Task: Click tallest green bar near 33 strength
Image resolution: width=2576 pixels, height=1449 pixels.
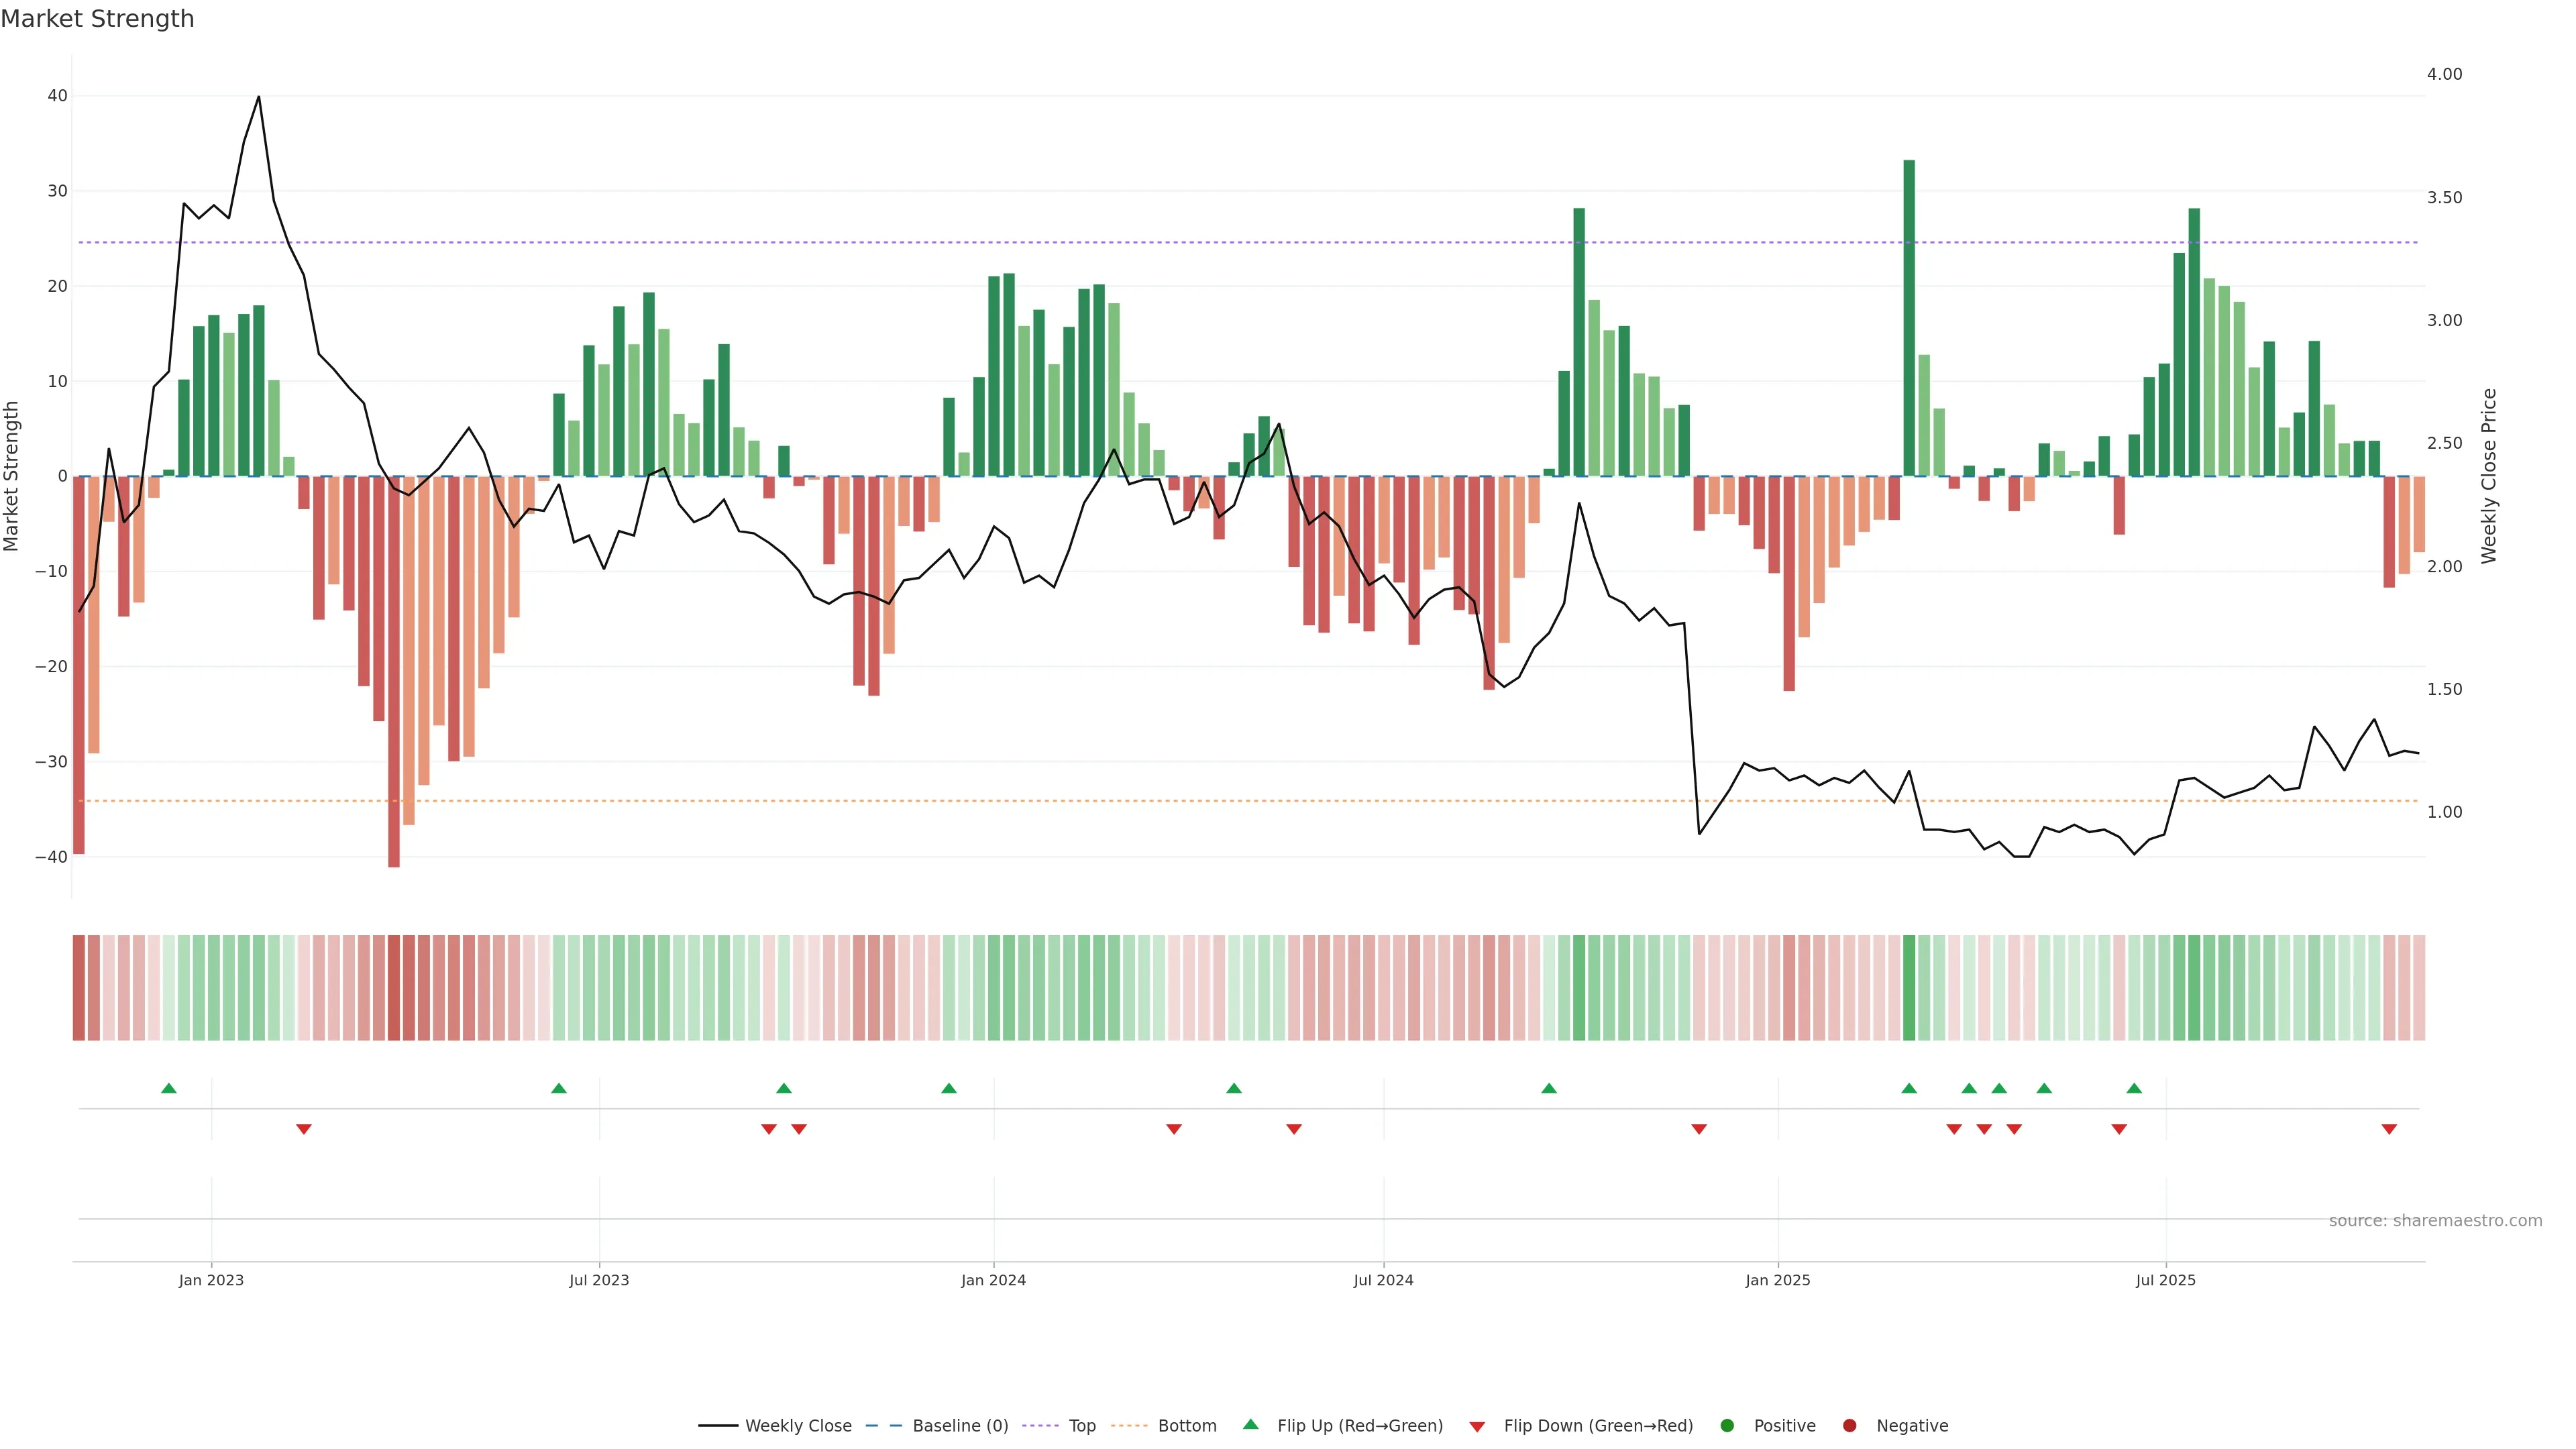Action: click(x=1909, y=318)
